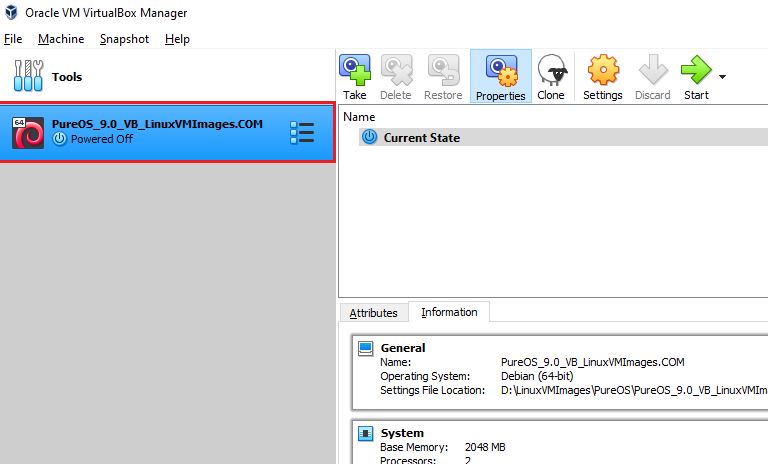Open the Tools panel icon

point(28,76)
